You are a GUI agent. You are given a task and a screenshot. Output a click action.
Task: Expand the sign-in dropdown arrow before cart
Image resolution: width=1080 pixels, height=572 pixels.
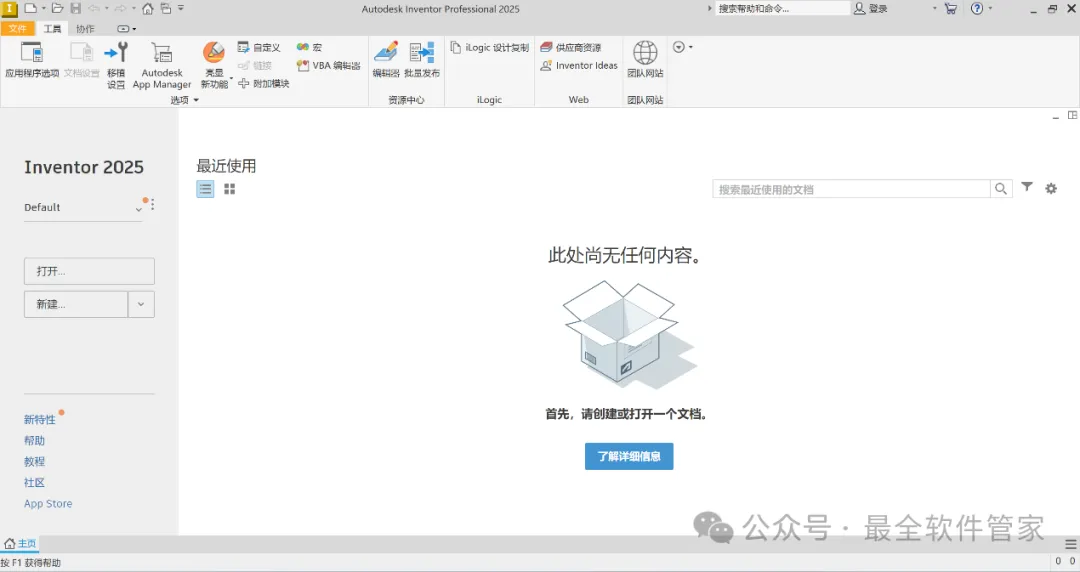pos(935,8)
